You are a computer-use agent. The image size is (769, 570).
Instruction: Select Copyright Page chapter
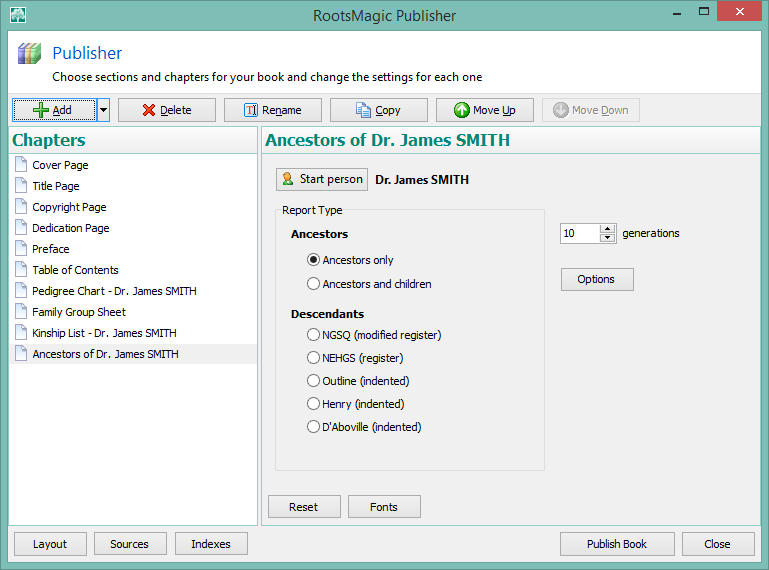tap(133, 207)
